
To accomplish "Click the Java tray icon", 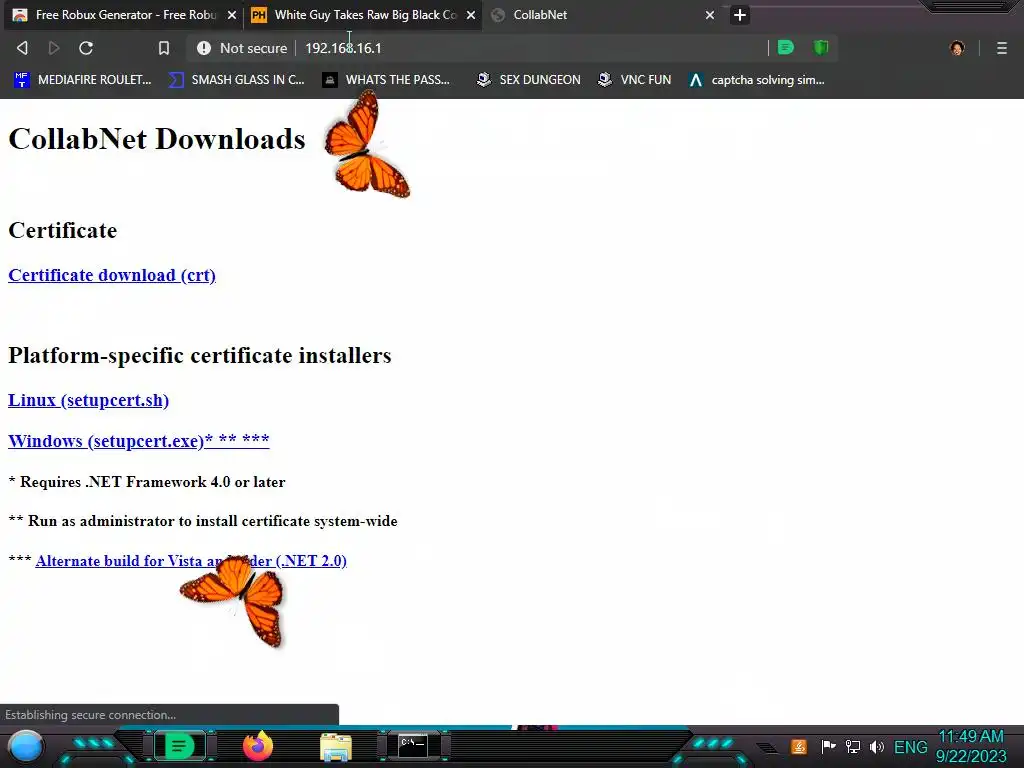I will pyautogui.click(x=799, y=746).
